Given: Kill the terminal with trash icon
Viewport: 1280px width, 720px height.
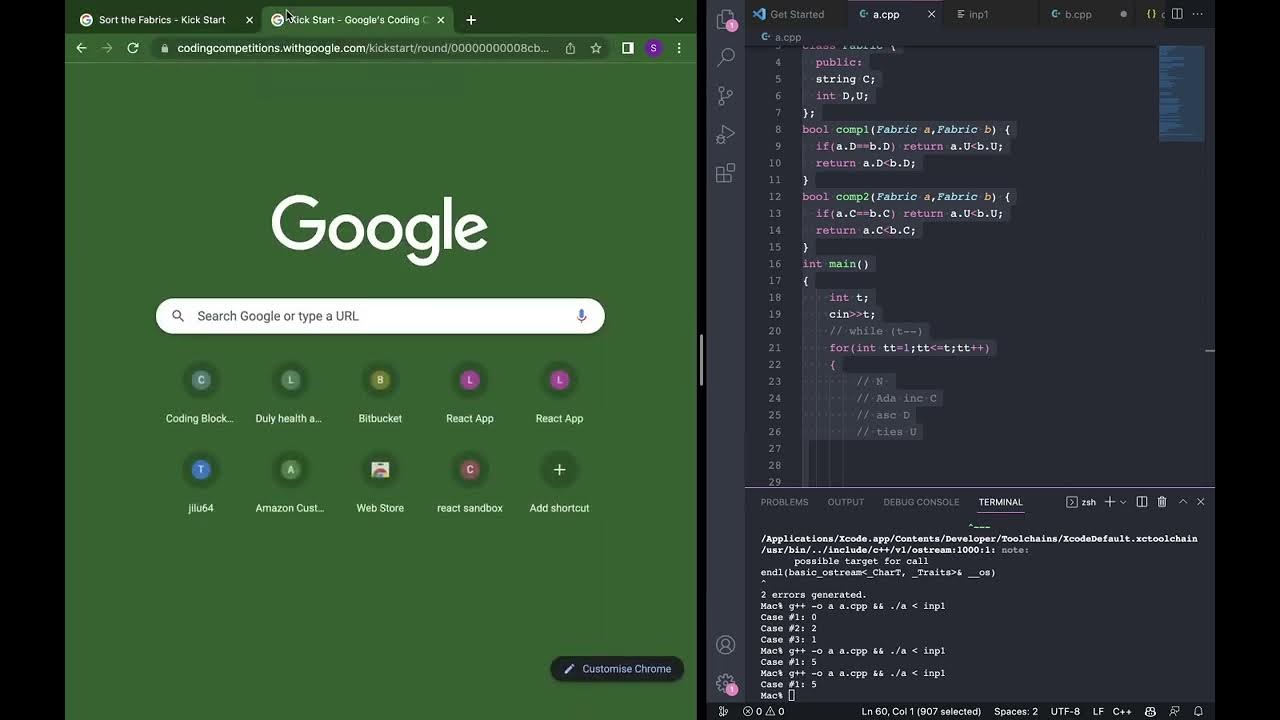Looking at the screenshot, I should click(x=1162, y=502).
